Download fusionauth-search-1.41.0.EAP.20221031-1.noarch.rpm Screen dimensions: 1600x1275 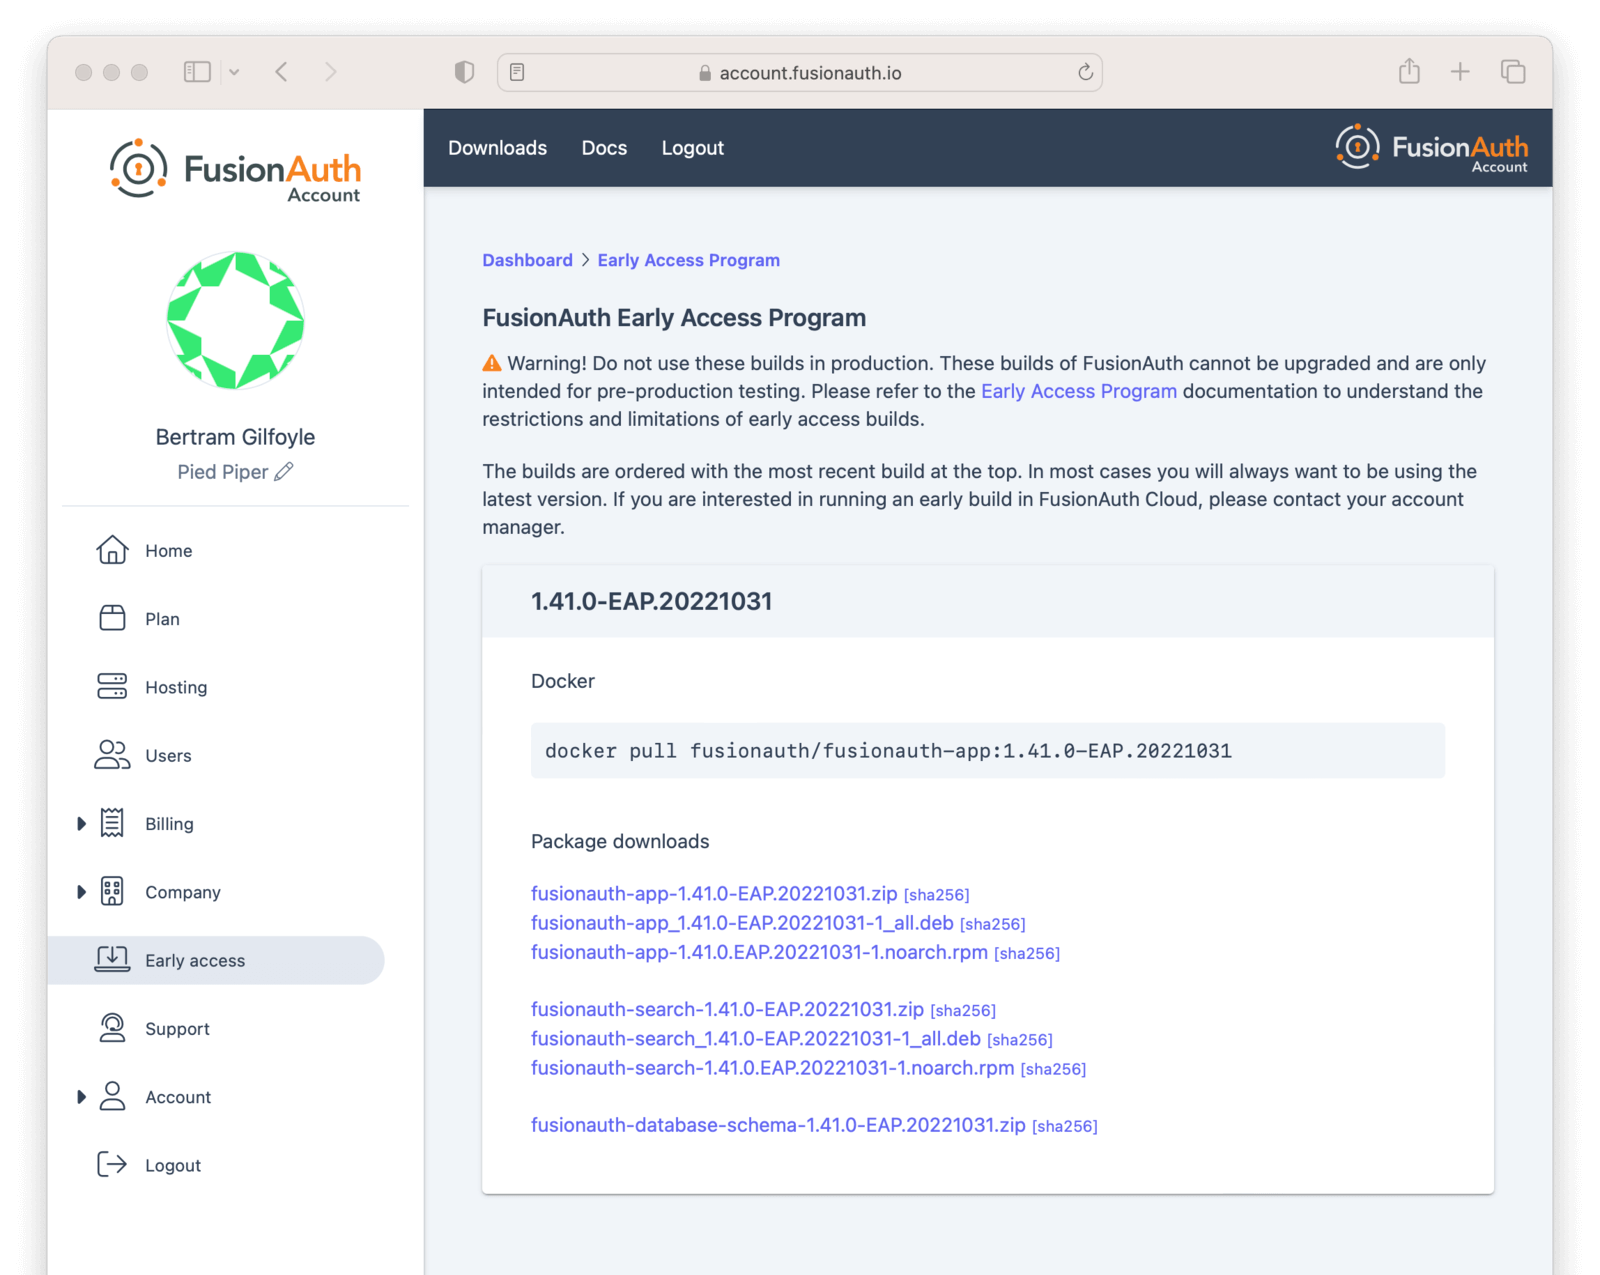tap(772, 1068)
